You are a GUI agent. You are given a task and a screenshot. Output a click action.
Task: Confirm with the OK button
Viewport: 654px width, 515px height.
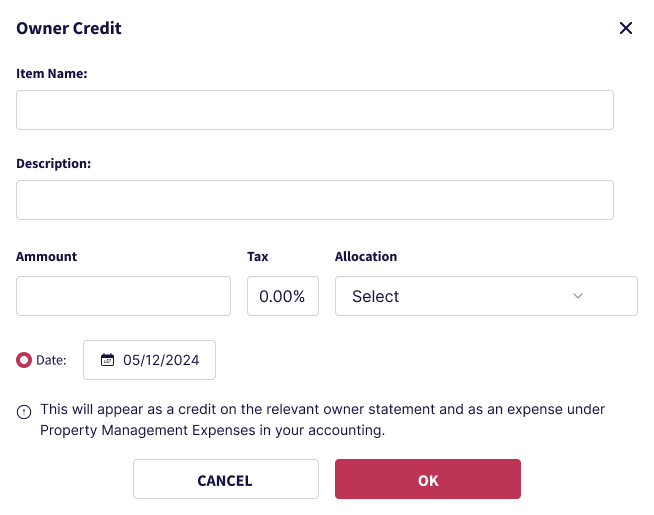point(427,480)
